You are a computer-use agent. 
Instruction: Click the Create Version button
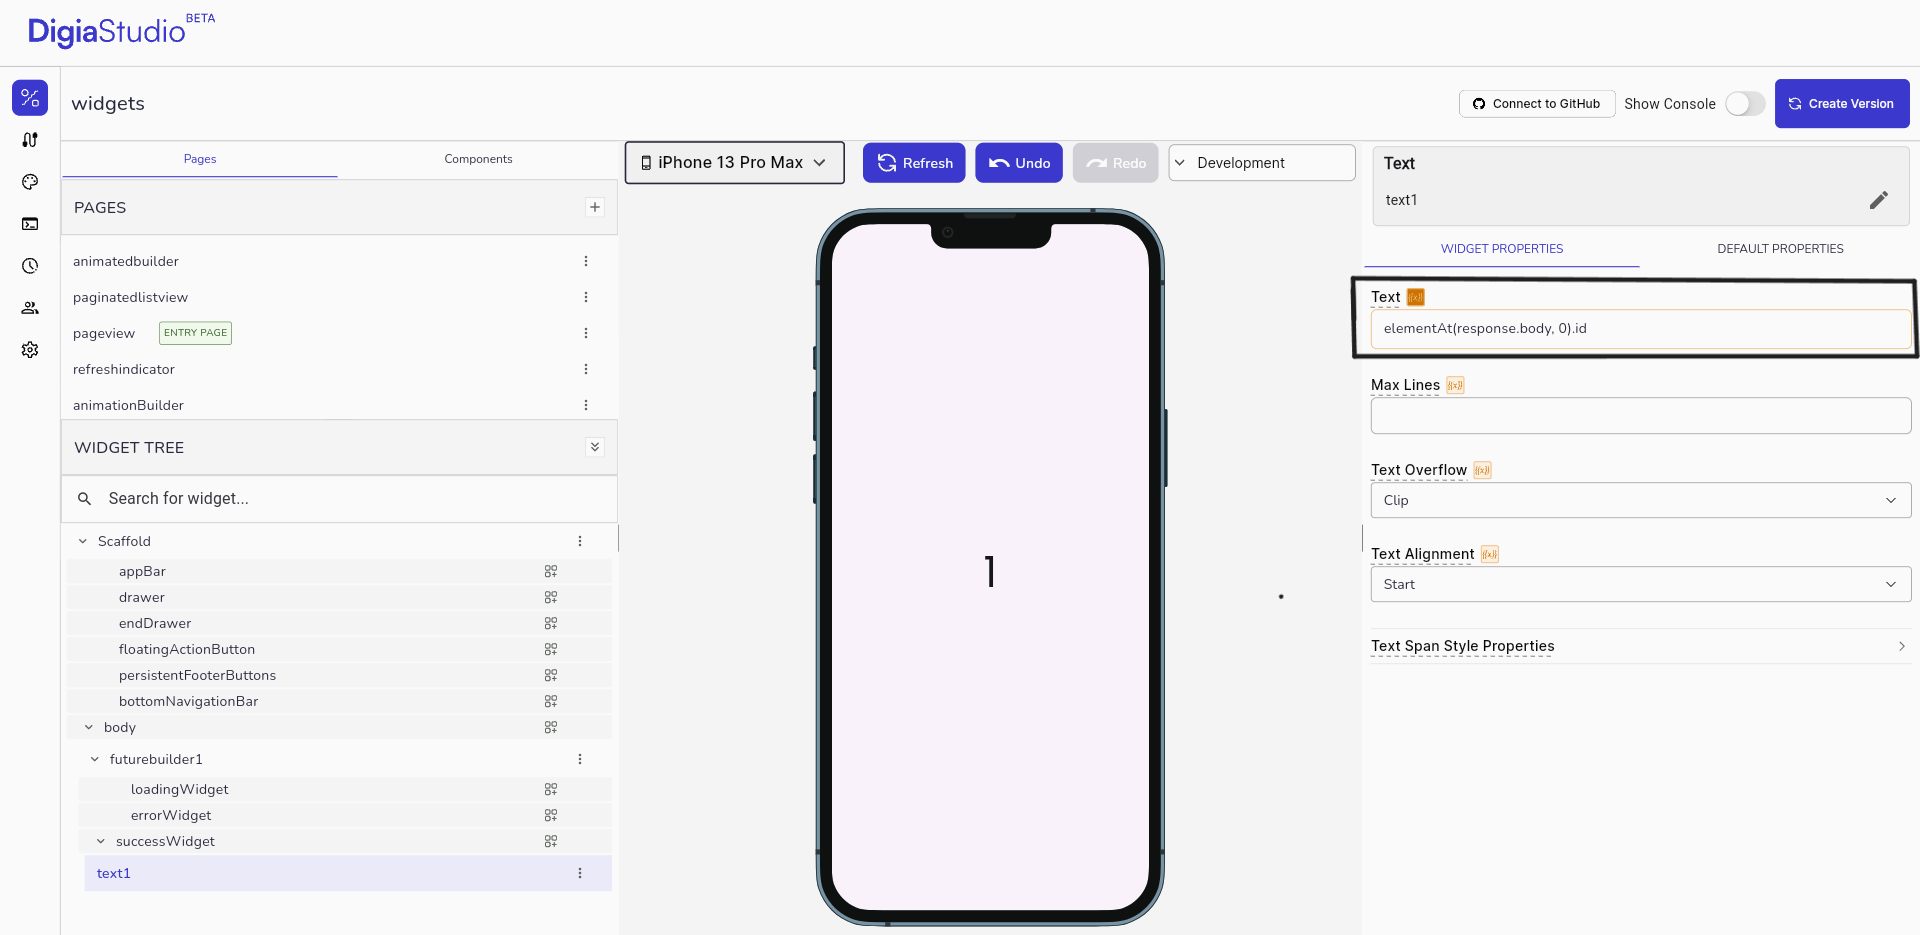[x=1841, y=104]
